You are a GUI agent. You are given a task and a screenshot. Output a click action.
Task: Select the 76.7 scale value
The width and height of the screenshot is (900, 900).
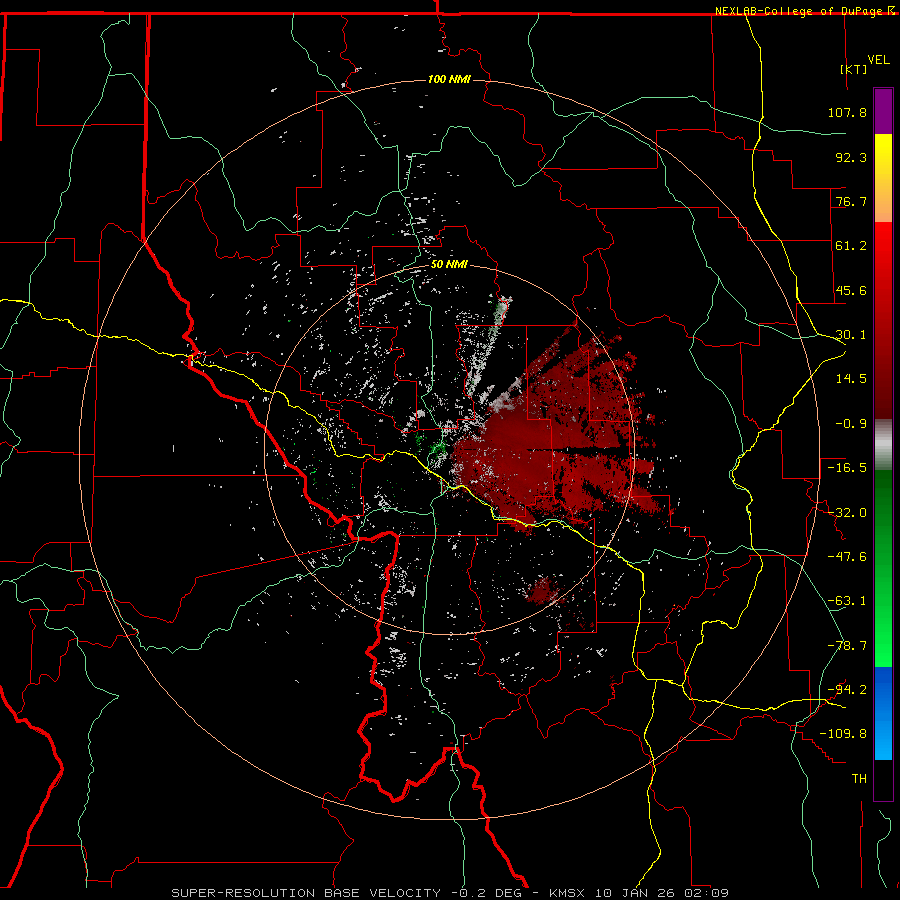click(851, 201)
